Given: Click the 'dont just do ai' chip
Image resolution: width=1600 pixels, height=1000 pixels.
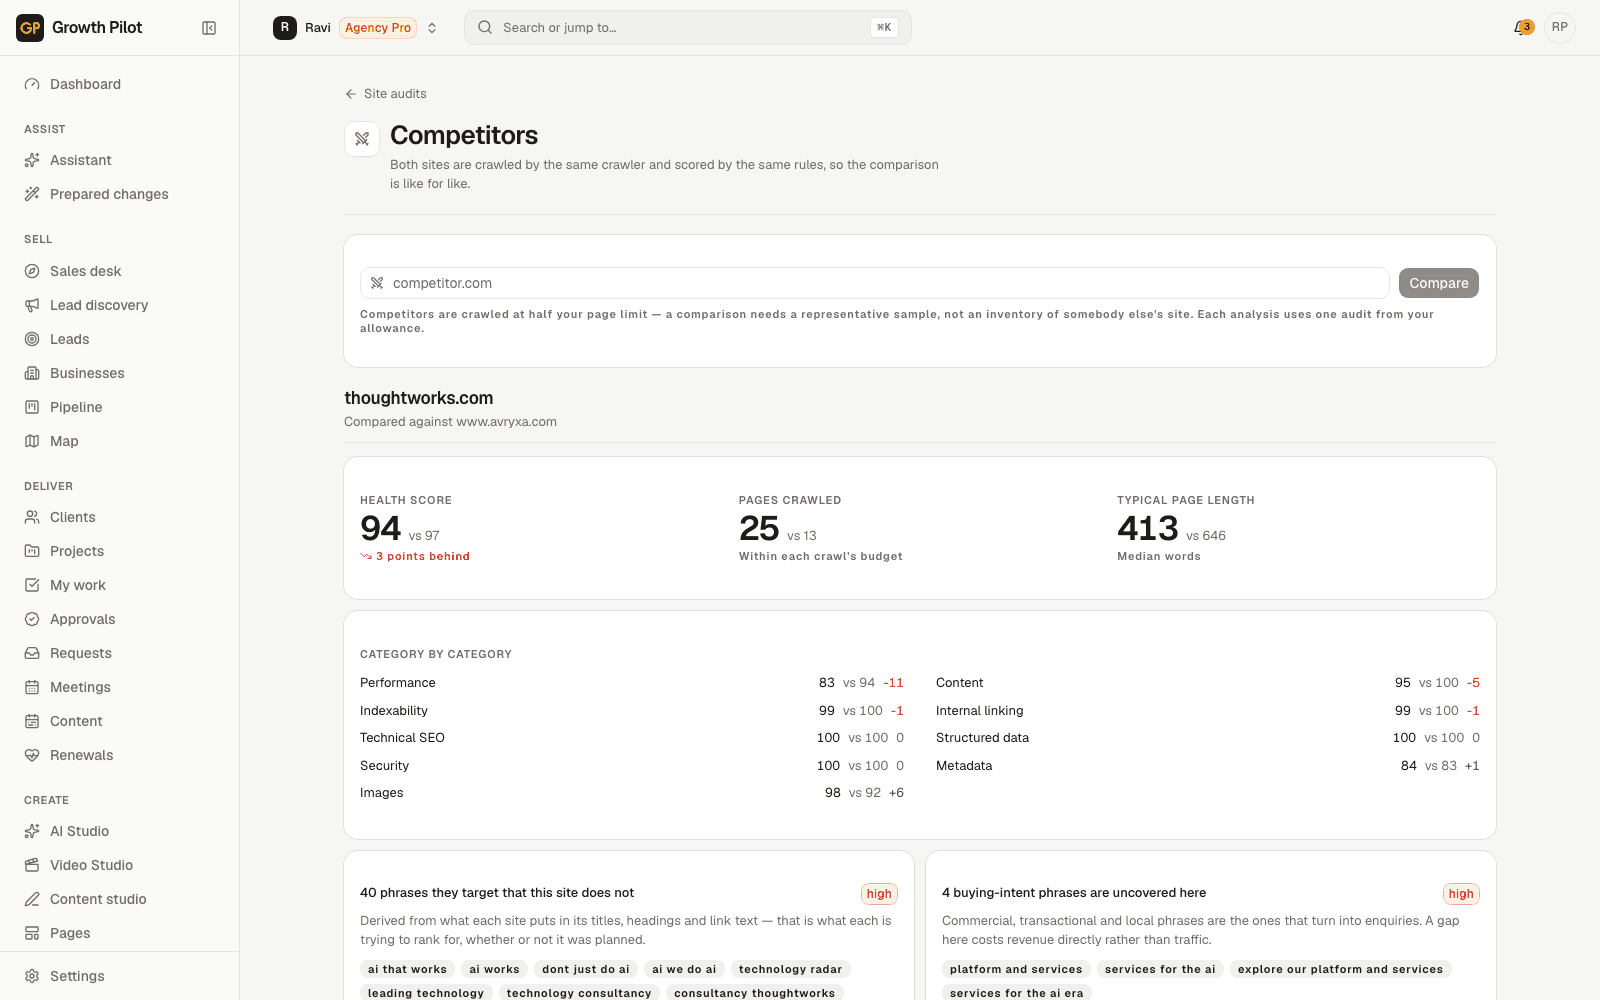Looking at the screenshot, I should point(586,969).
